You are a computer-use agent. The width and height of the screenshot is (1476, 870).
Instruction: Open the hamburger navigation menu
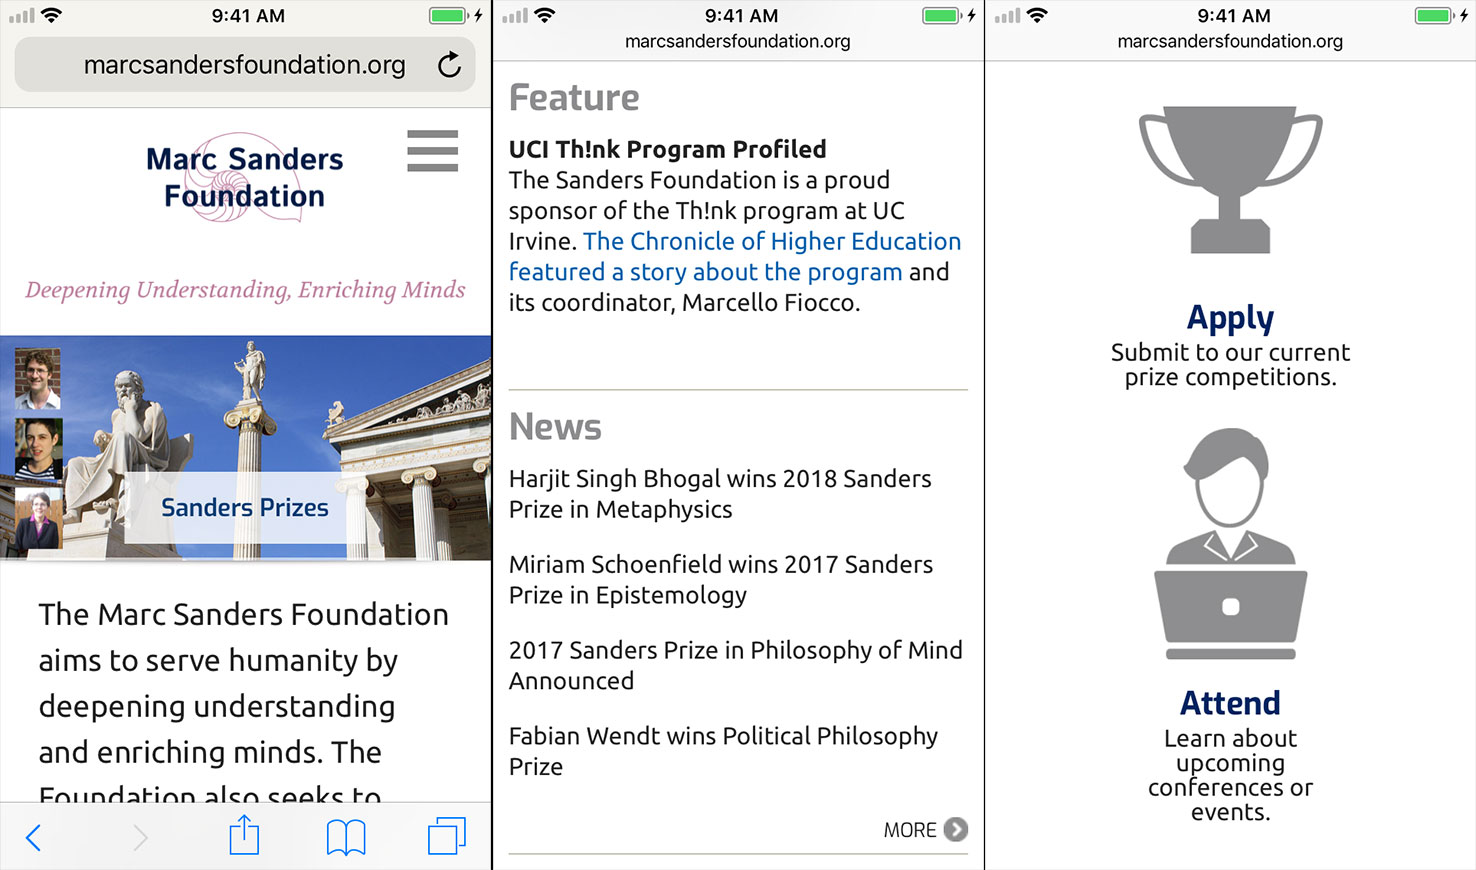(432, 151)
